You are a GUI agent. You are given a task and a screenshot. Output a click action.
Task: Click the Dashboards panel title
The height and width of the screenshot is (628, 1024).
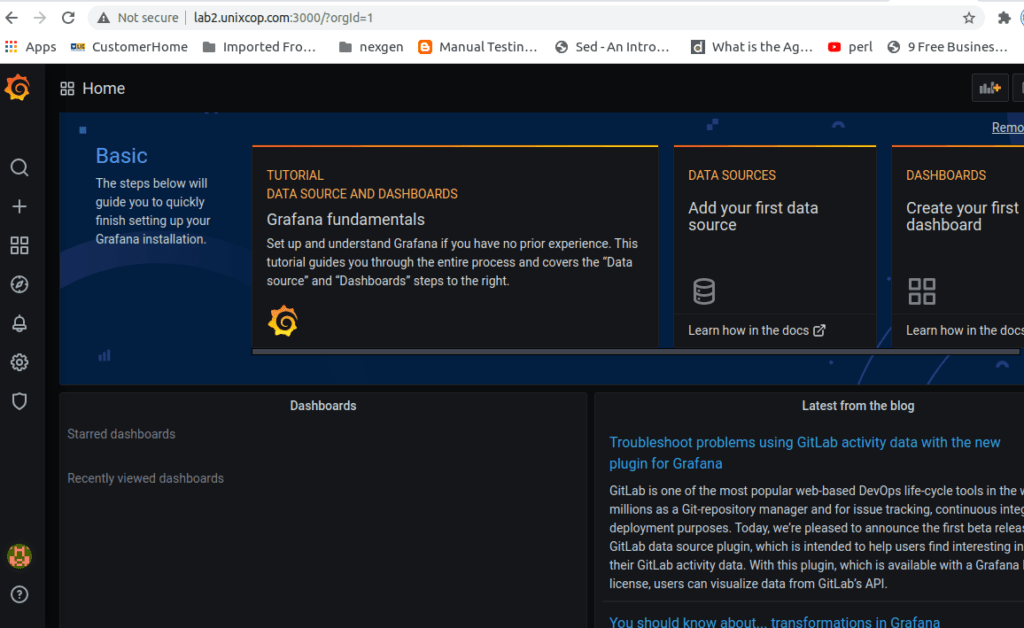(x=323, y=406)
